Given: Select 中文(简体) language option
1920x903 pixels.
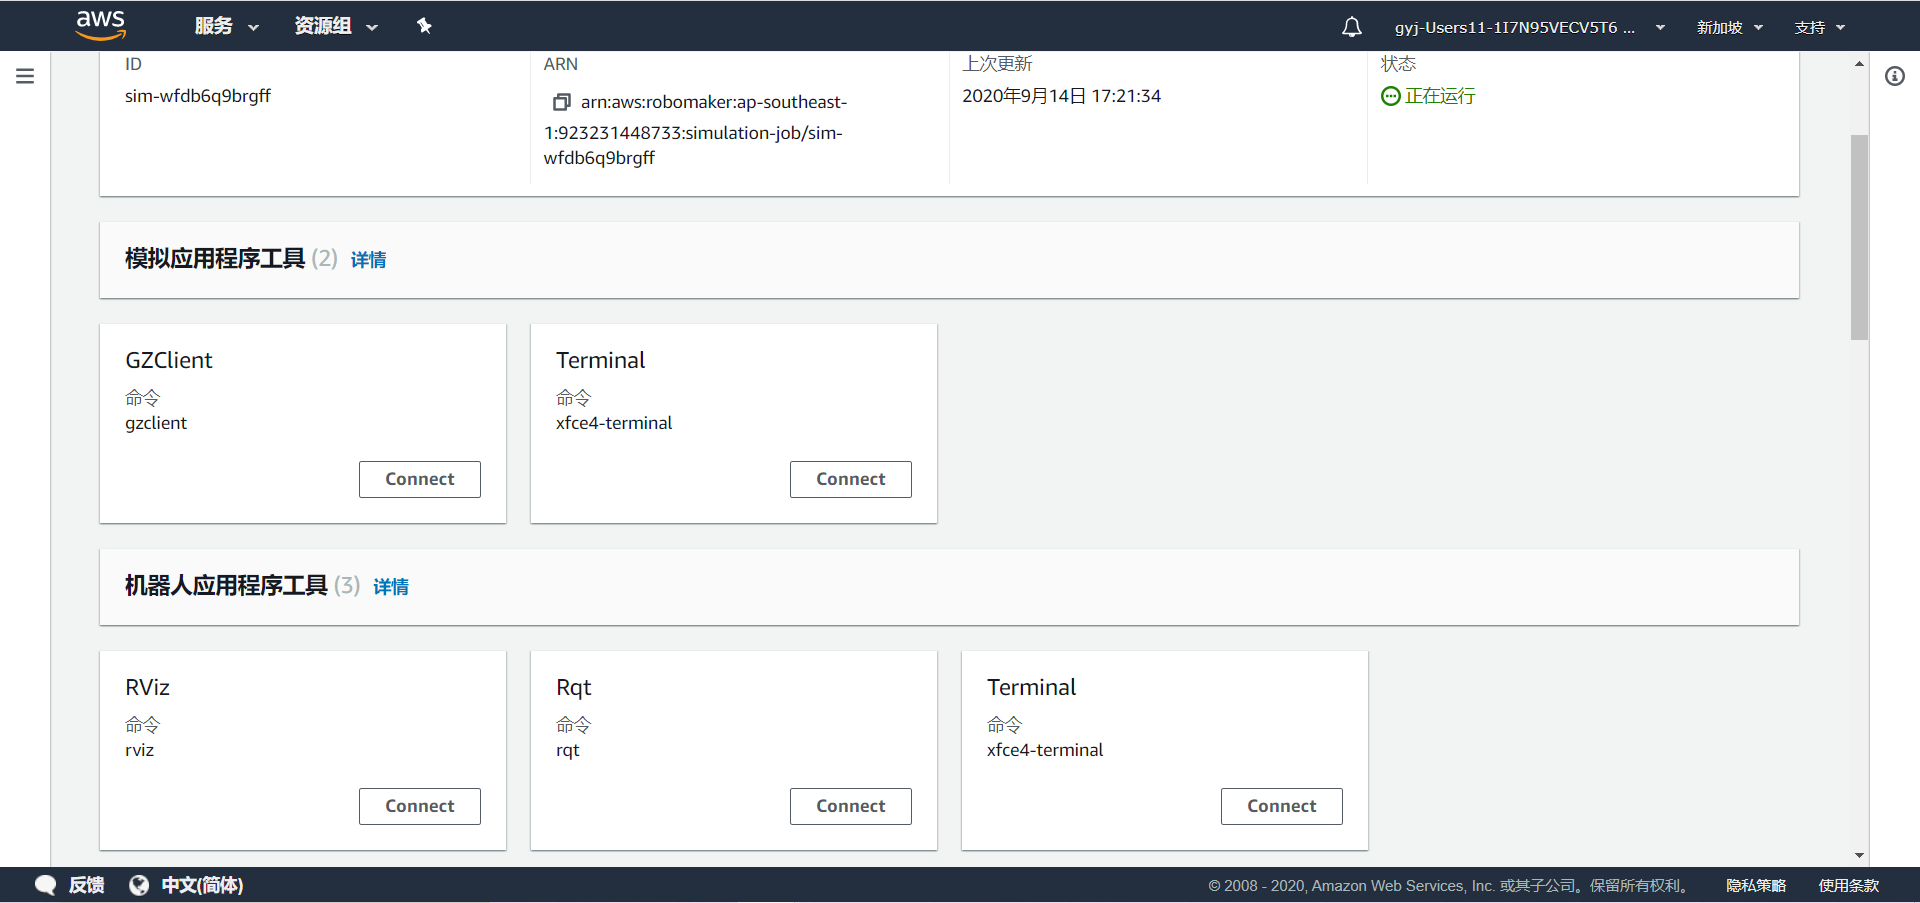Looking at the screenshot, I should pos(202,885).
